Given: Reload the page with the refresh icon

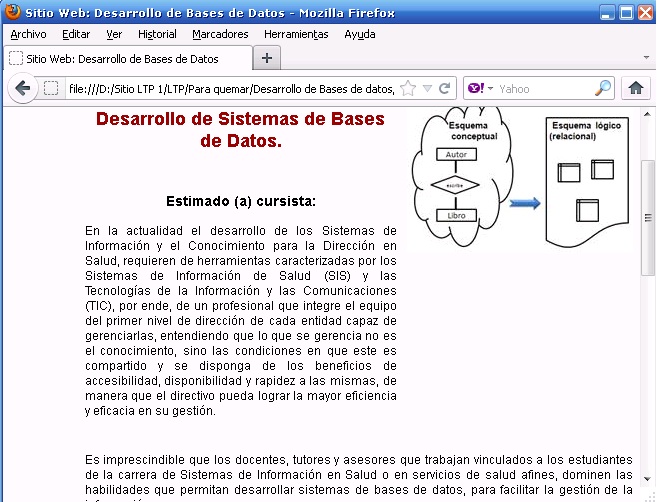Looking at the screenshot, I should tap(445, 88).
